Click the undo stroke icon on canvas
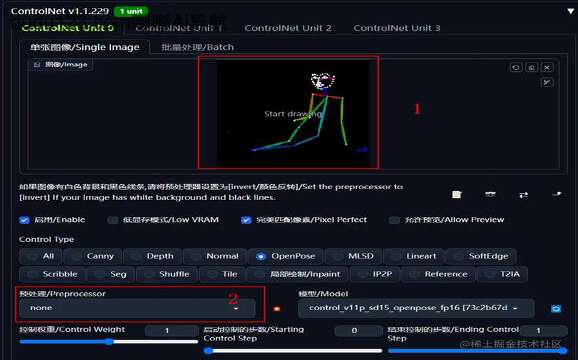 tap(516, 67)
